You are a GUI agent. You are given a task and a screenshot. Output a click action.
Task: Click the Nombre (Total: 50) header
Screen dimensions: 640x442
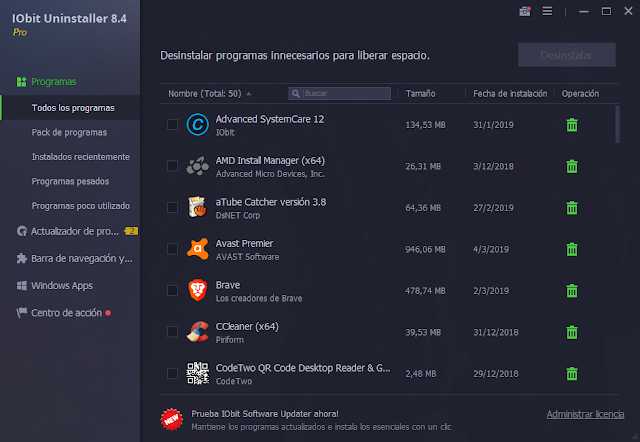(x=204, y=94)
